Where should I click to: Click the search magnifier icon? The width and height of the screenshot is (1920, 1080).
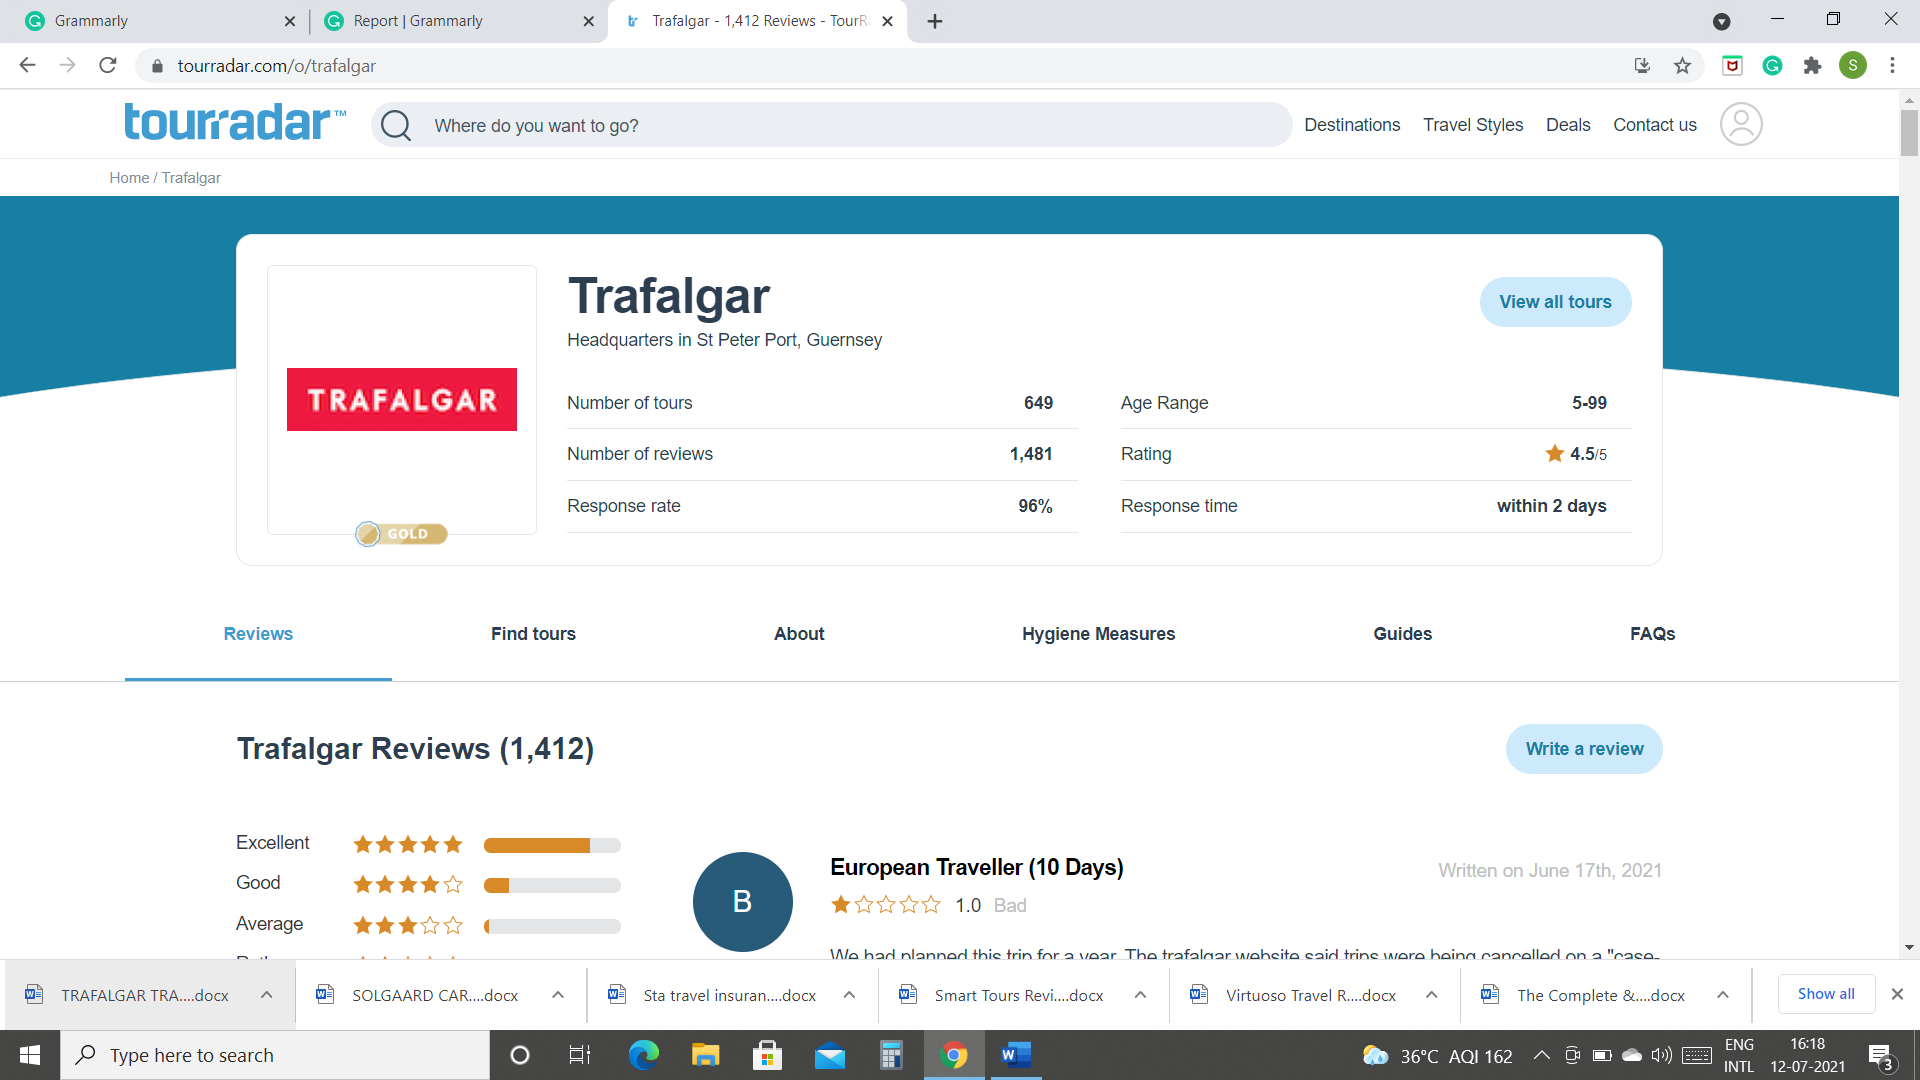click(x=396, y=126)
